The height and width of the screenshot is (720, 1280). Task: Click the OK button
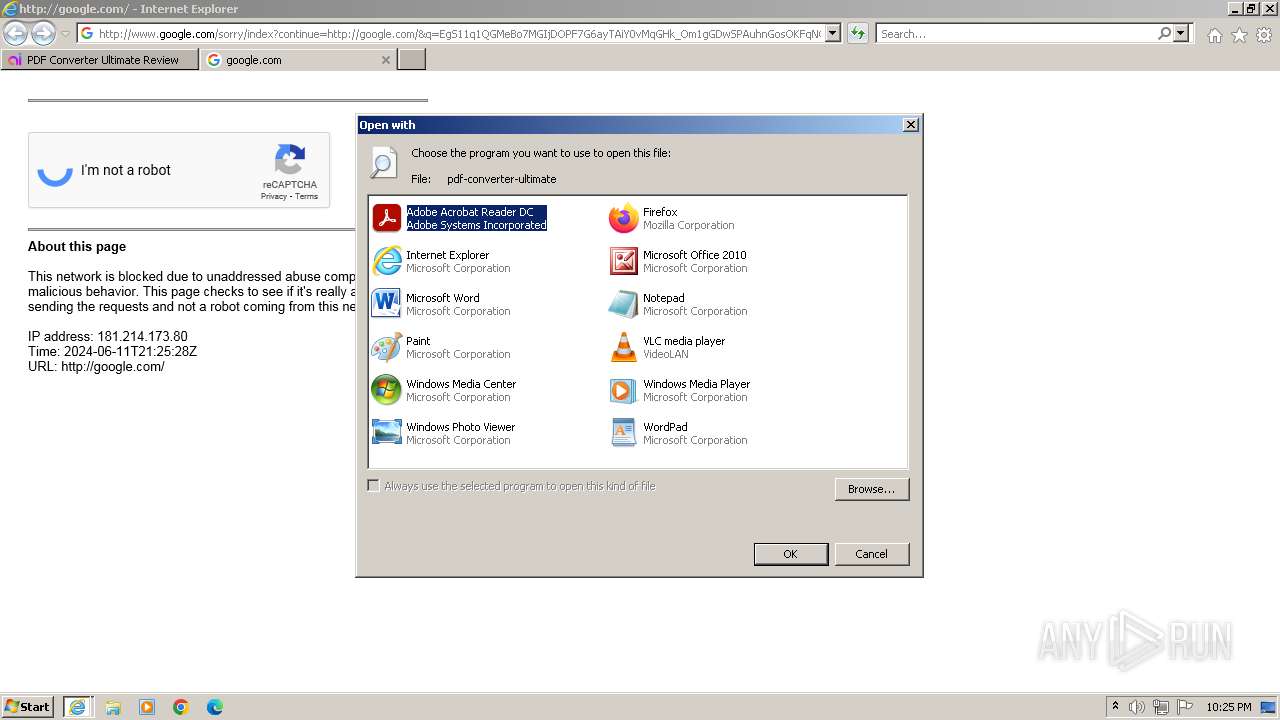tap(790, 554)
